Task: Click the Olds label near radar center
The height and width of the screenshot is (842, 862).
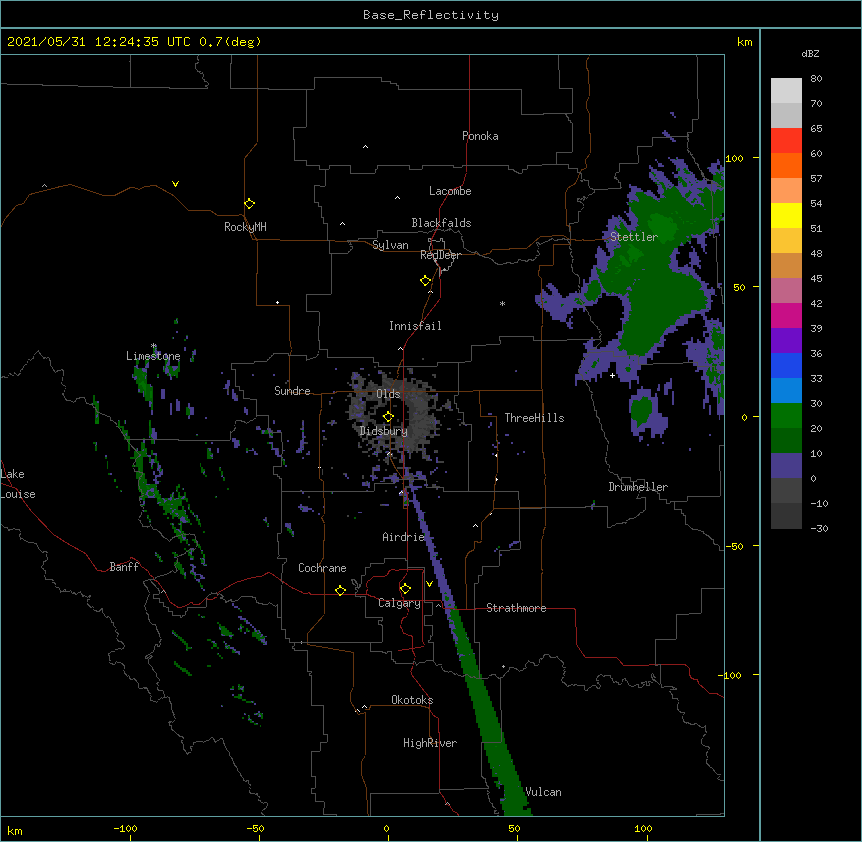Action: [388, 394]
